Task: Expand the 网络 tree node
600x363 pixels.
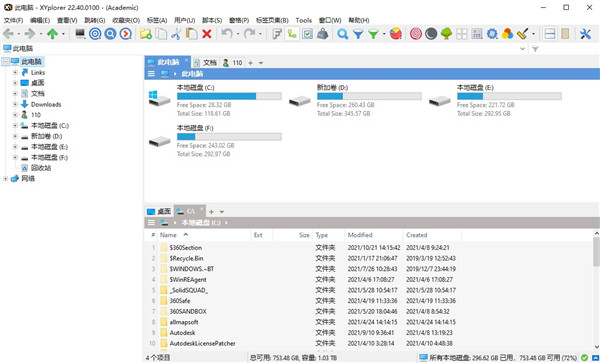Action: (5, 179)
